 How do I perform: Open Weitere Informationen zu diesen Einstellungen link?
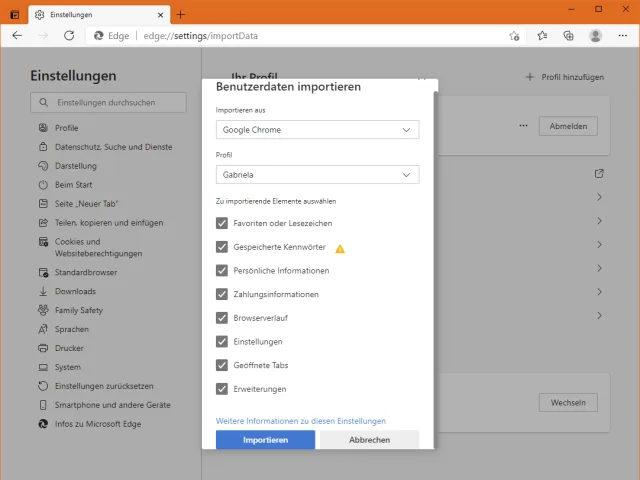[301, 421]
